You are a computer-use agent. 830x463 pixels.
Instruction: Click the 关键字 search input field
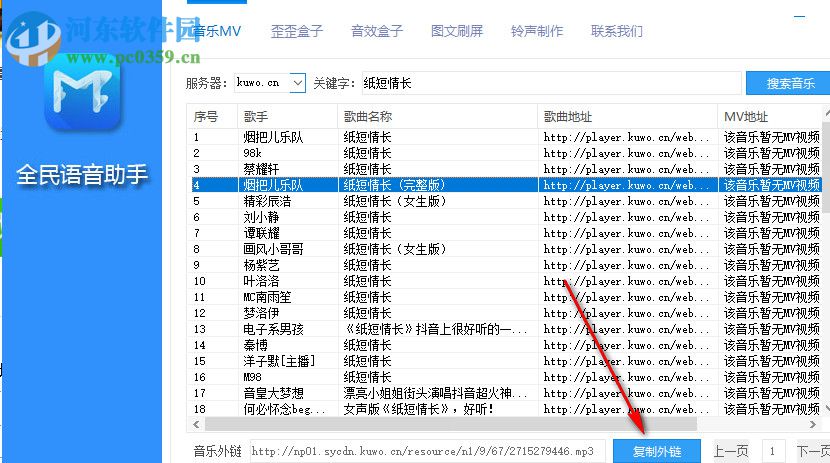551,83
